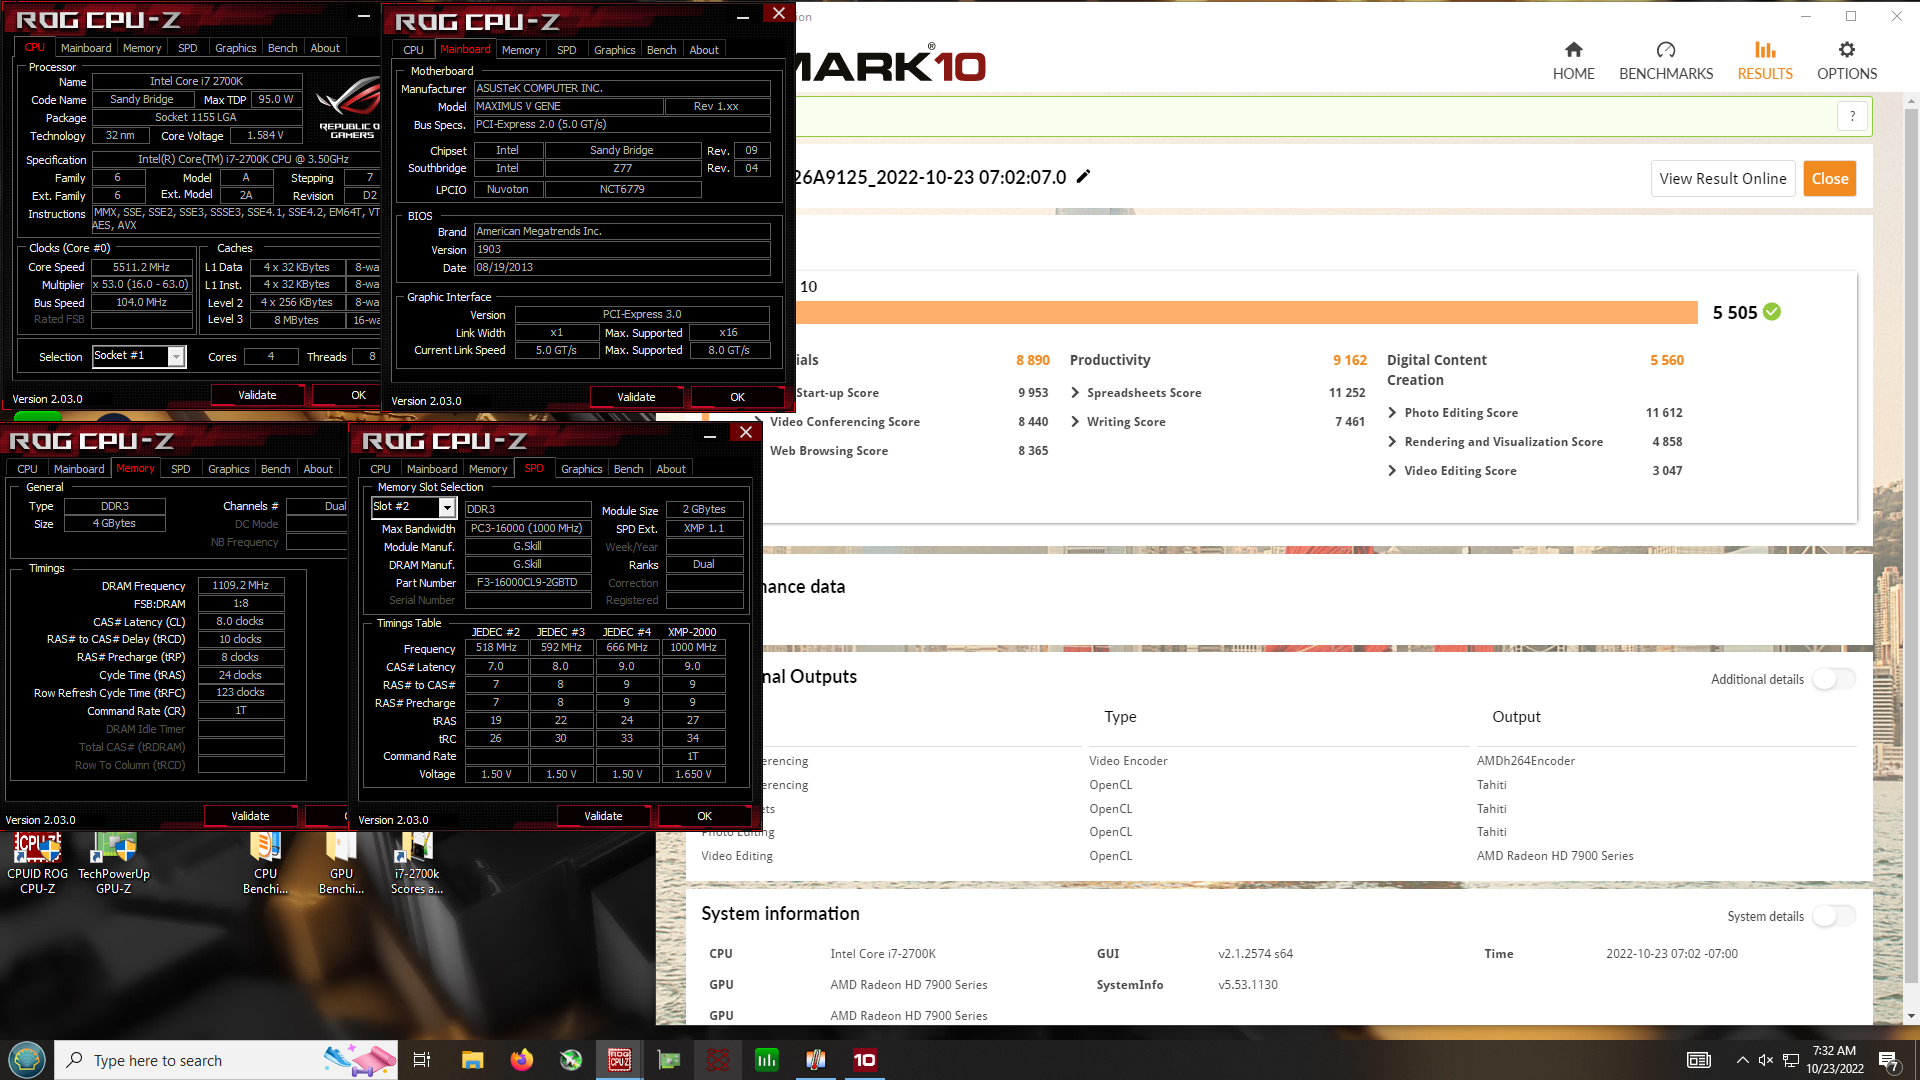Click the thermometer monitor taskbar icon
Screen dimensions: 1920x1080
pyautogui.click(x=815, y=1060)
